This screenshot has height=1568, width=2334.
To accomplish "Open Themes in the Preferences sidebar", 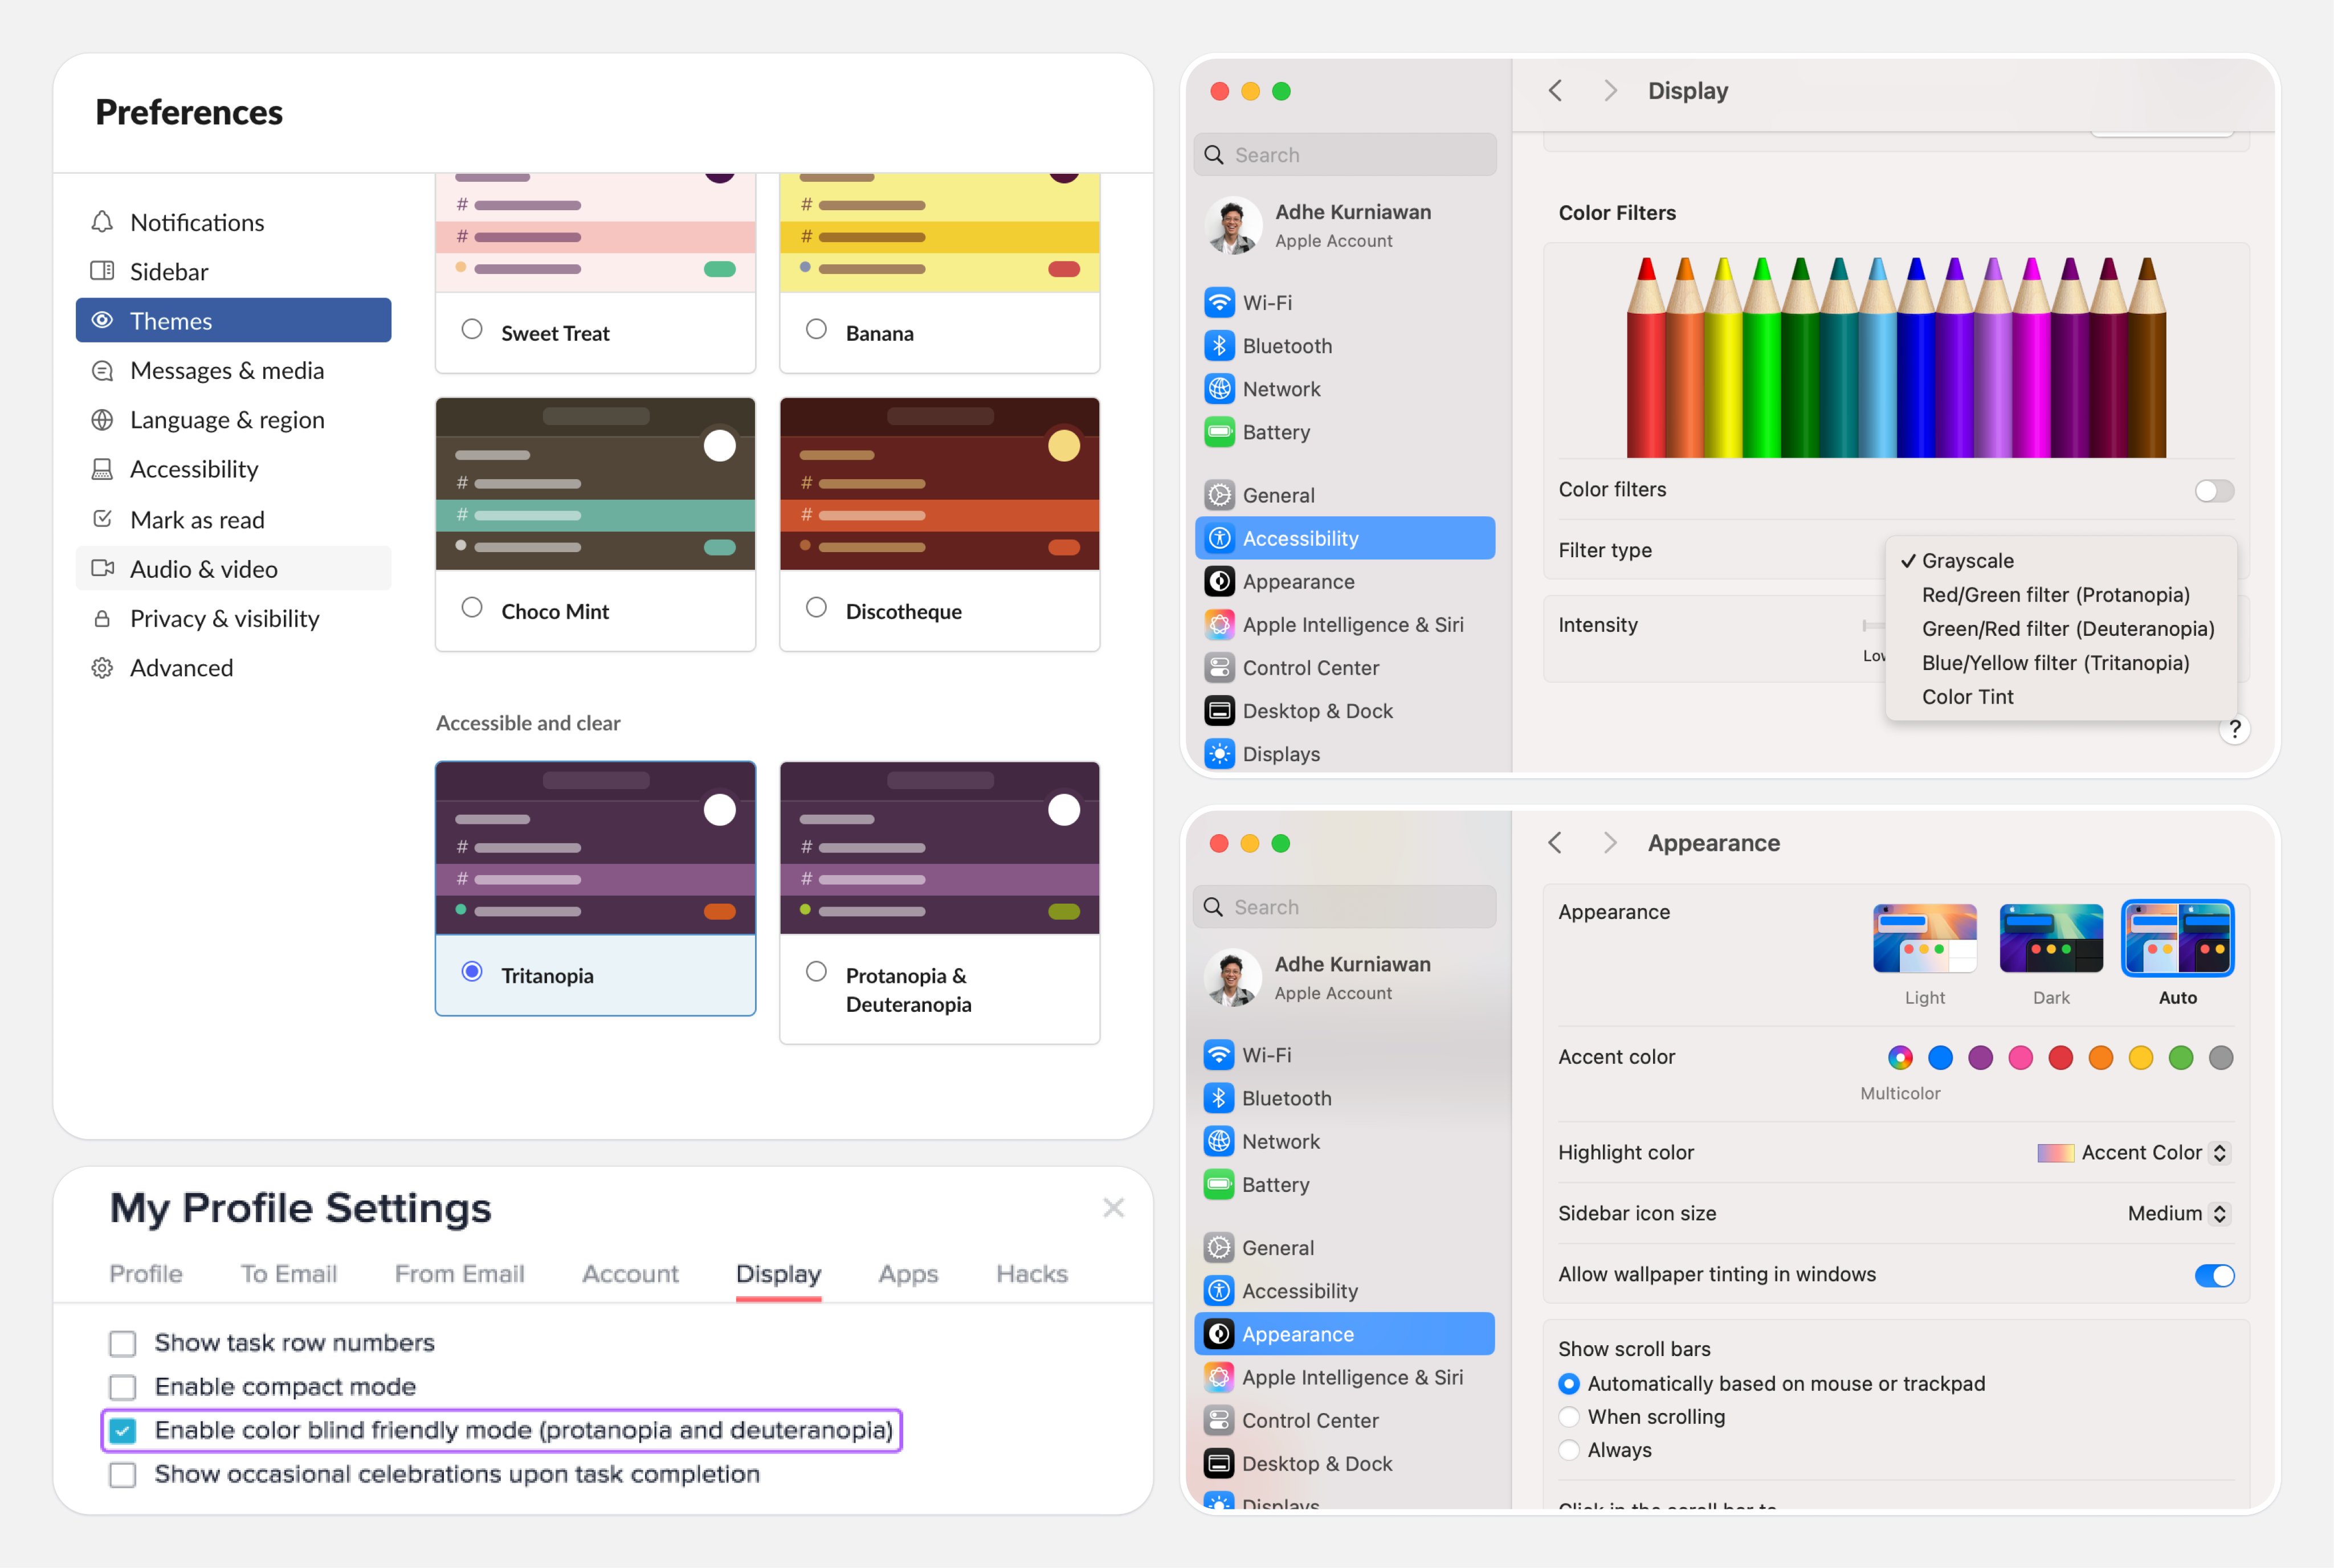I will 233,320.
